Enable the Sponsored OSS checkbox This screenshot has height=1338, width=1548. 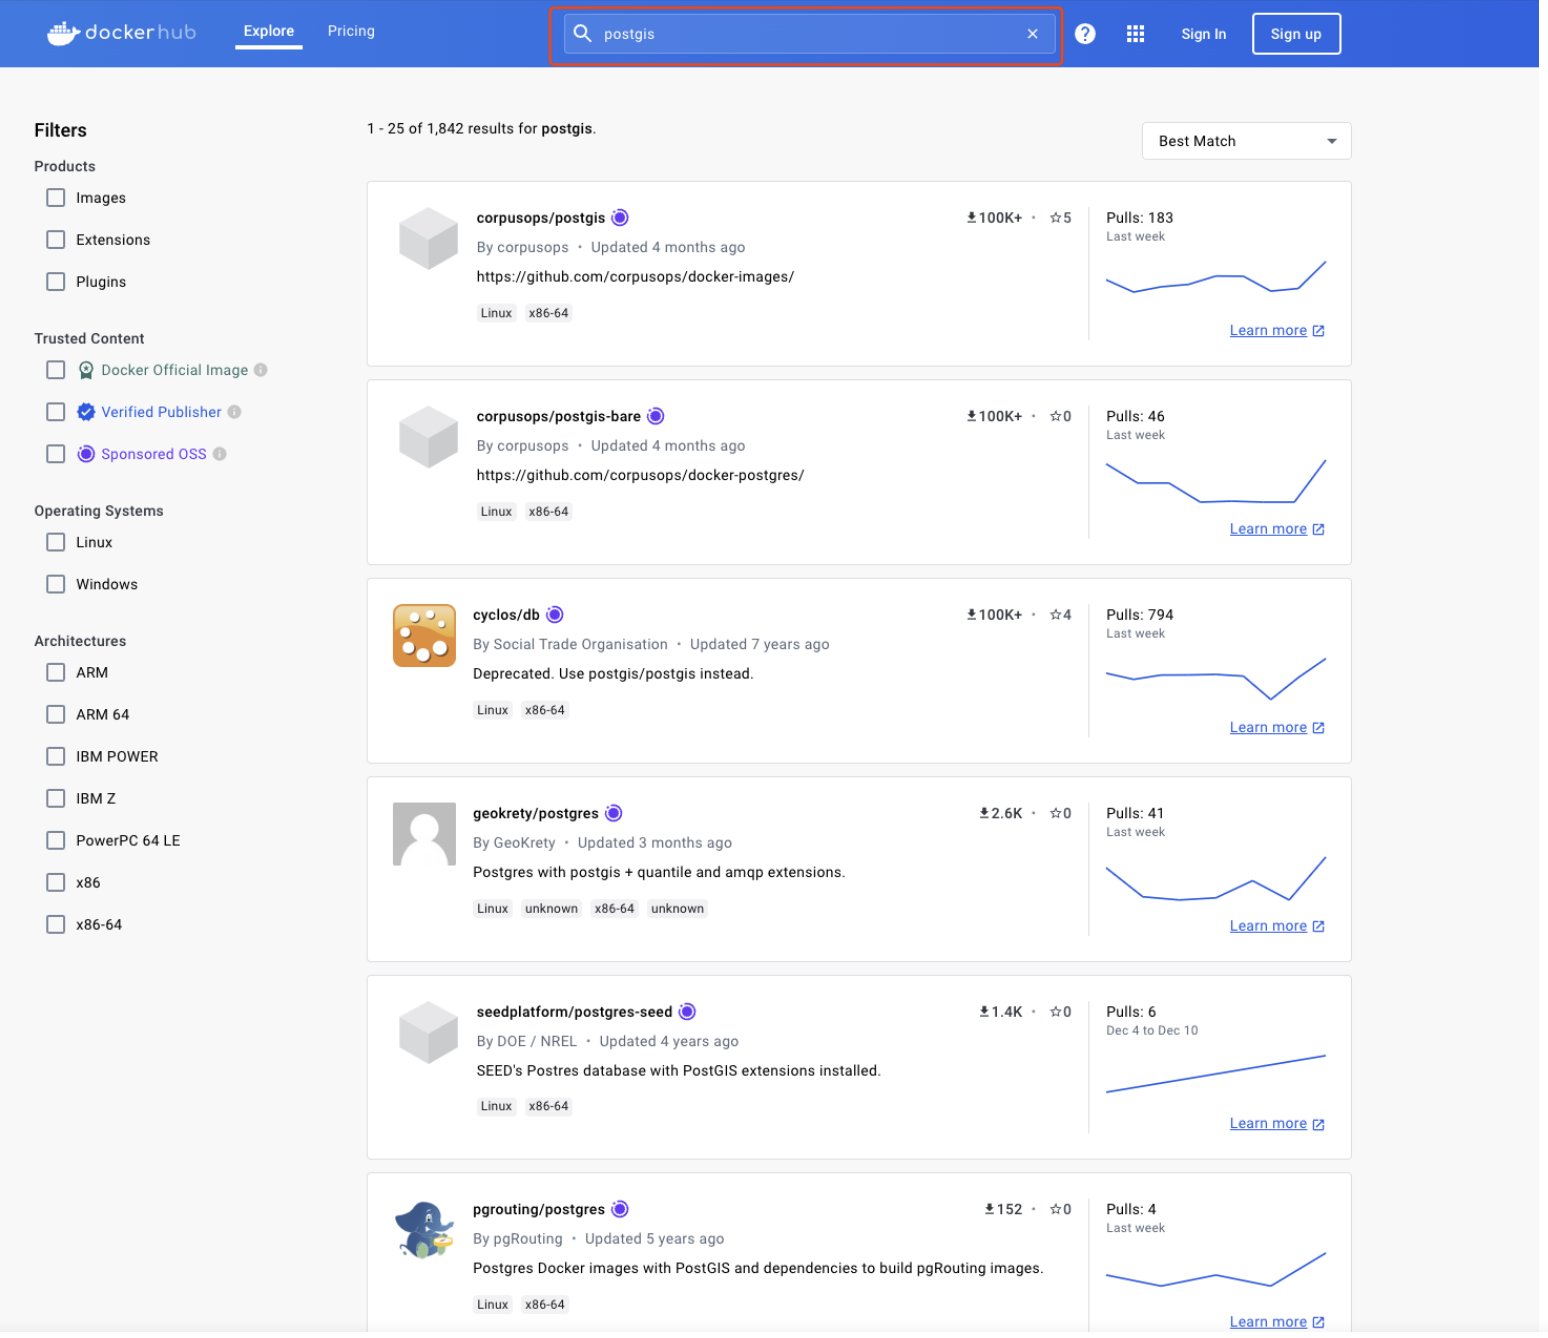(x=56, y=456)
